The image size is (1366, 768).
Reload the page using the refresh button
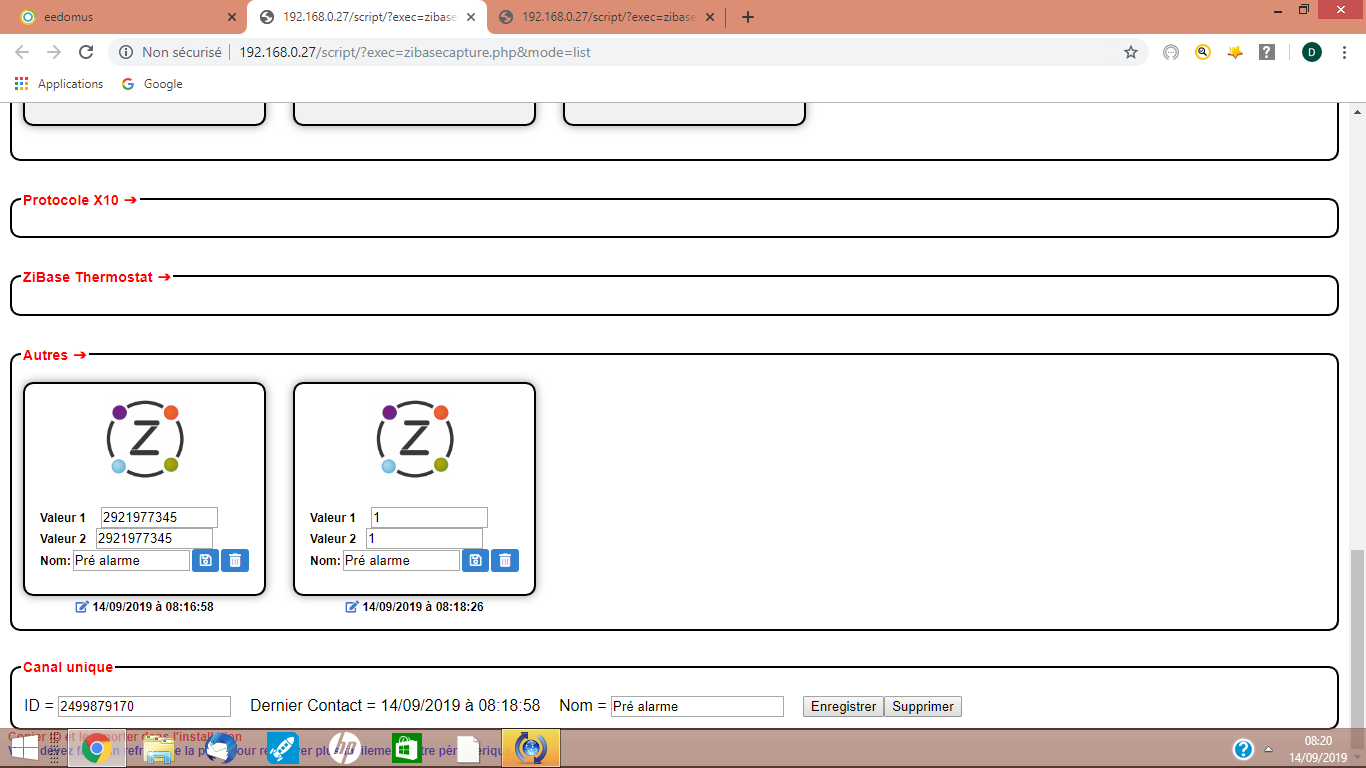click(x=86, y=52)
